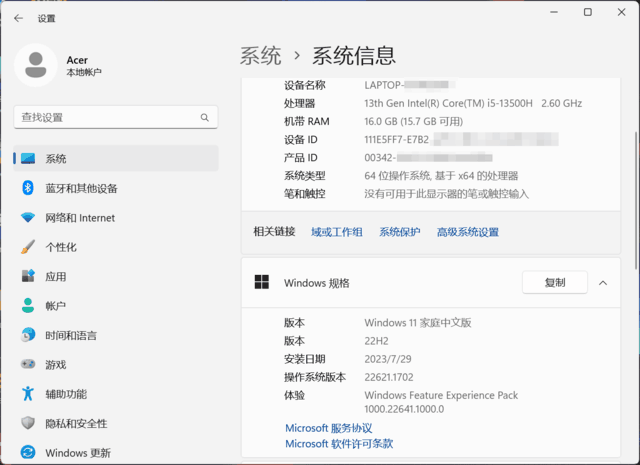Open Windows 更新 page
Image resolution: width=640 pixels, height=465 pixels.
click(x=116, y=452)
